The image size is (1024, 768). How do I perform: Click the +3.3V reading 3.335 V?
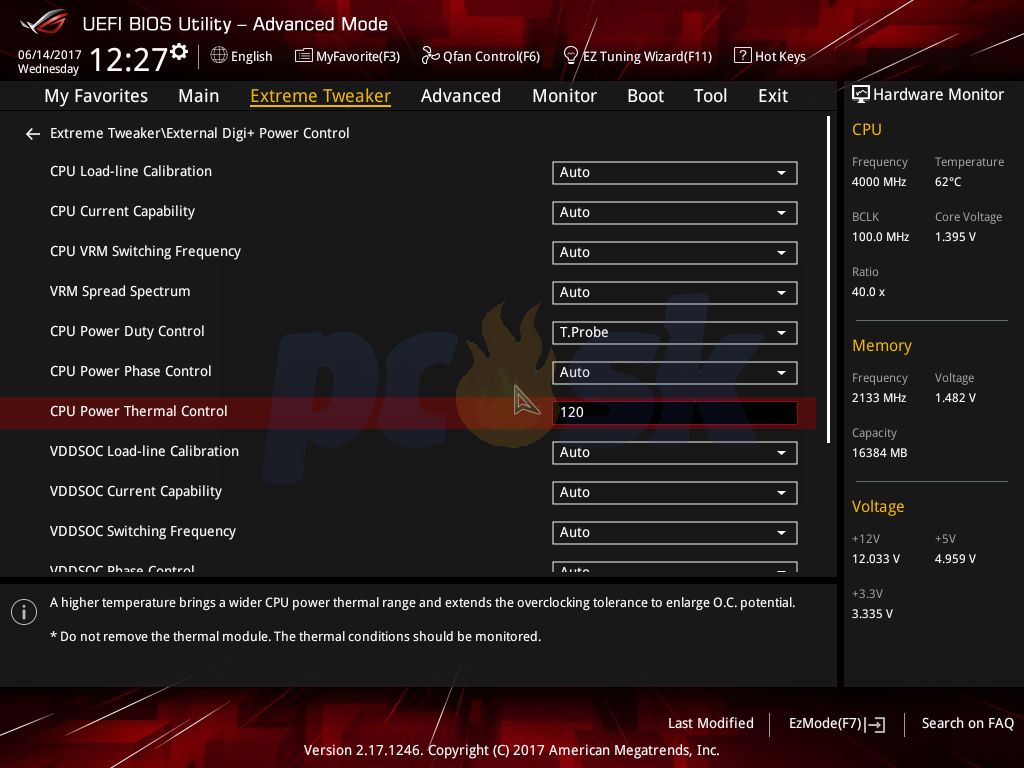[x=872, y=614]
